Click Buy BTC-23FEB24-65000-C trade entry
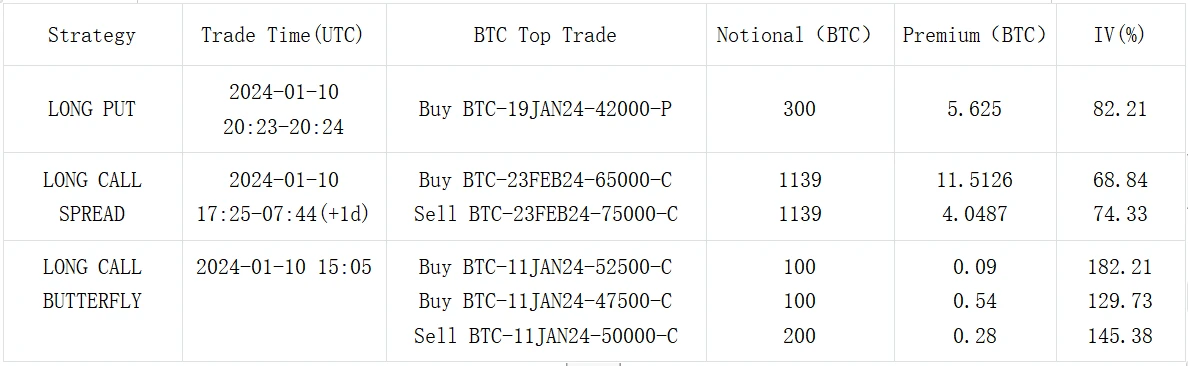Image resolution: width=1188 pixels, height=366 pixels. click(546, 180)
